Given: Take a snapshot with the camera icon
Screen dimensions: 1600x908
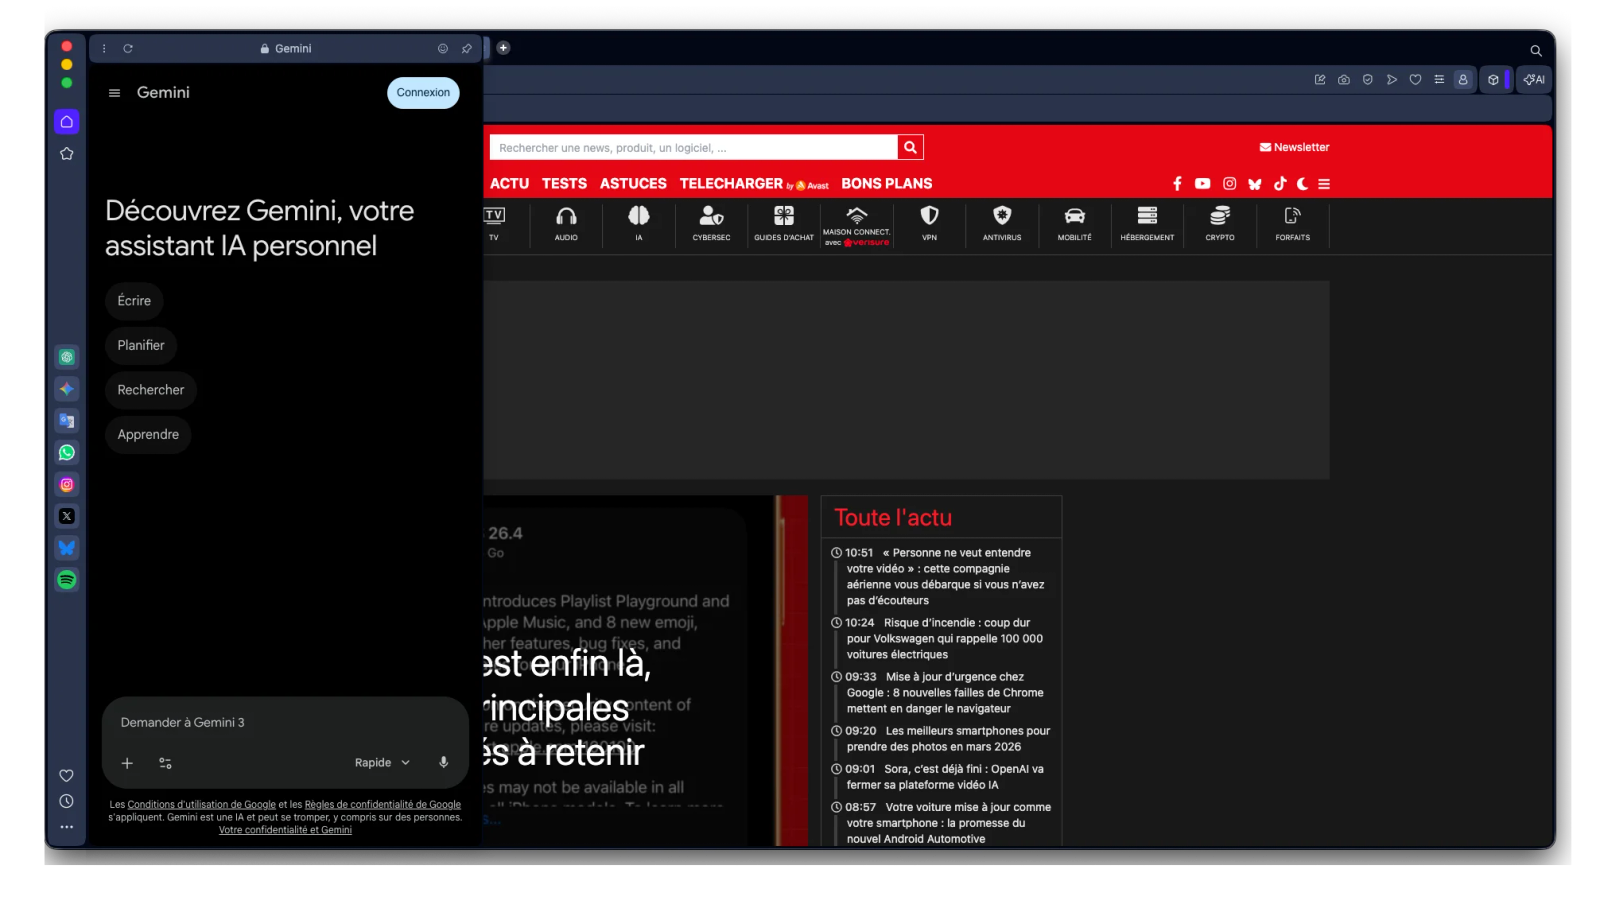Looking at the screenshot, I should coord(1343,80).
